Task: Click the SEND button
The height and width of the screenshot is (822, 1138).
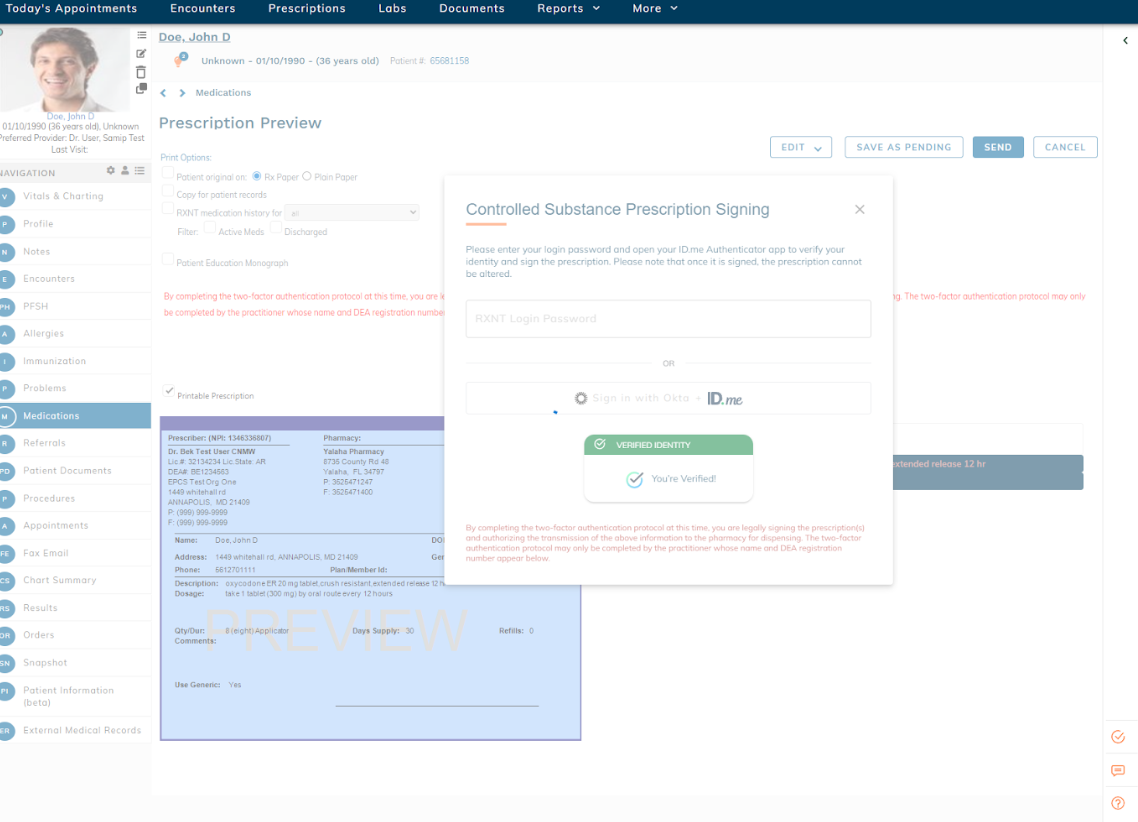Action: pyautogui.click(x=997, y=147)
